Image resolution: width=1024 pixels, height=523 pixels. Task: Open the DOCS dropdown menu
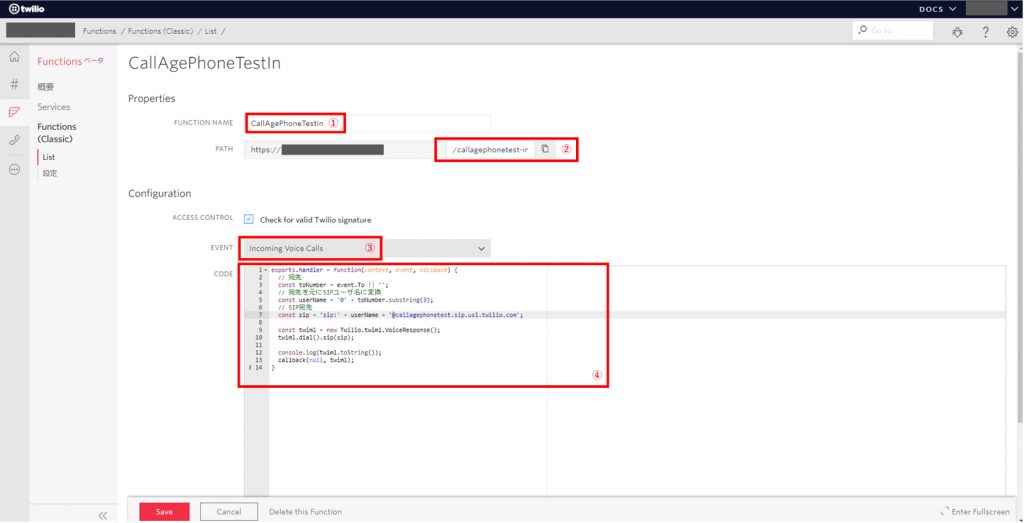[937, 8]
